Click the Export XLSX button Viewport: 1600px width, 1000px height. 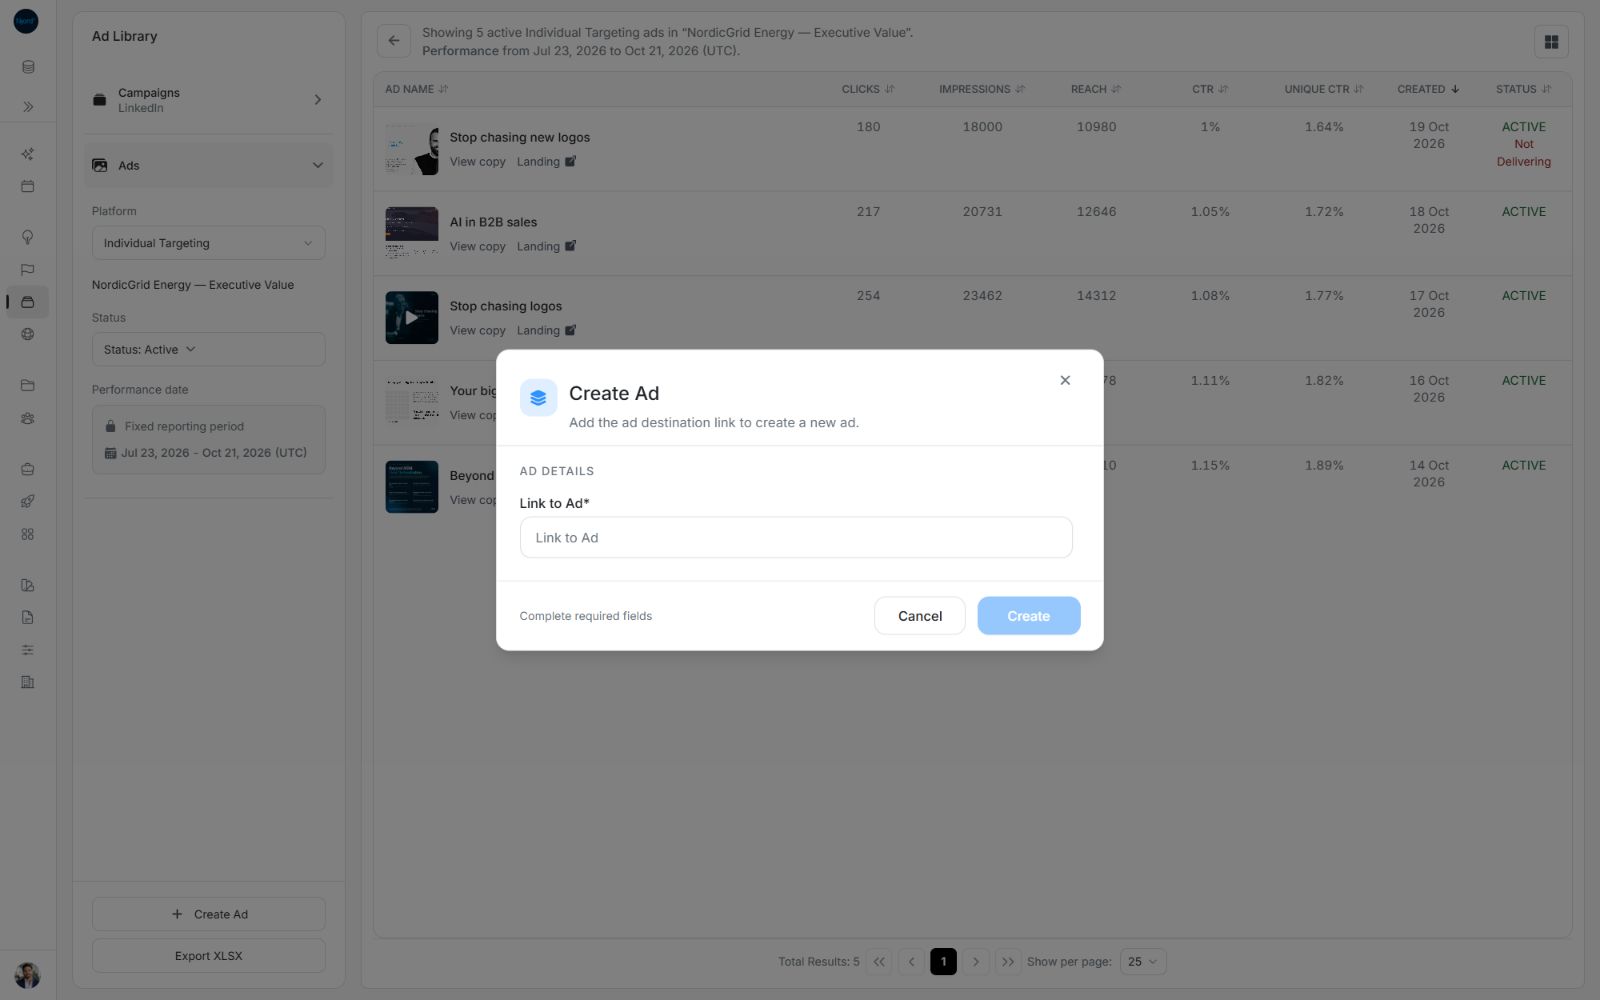coord(208,956)
